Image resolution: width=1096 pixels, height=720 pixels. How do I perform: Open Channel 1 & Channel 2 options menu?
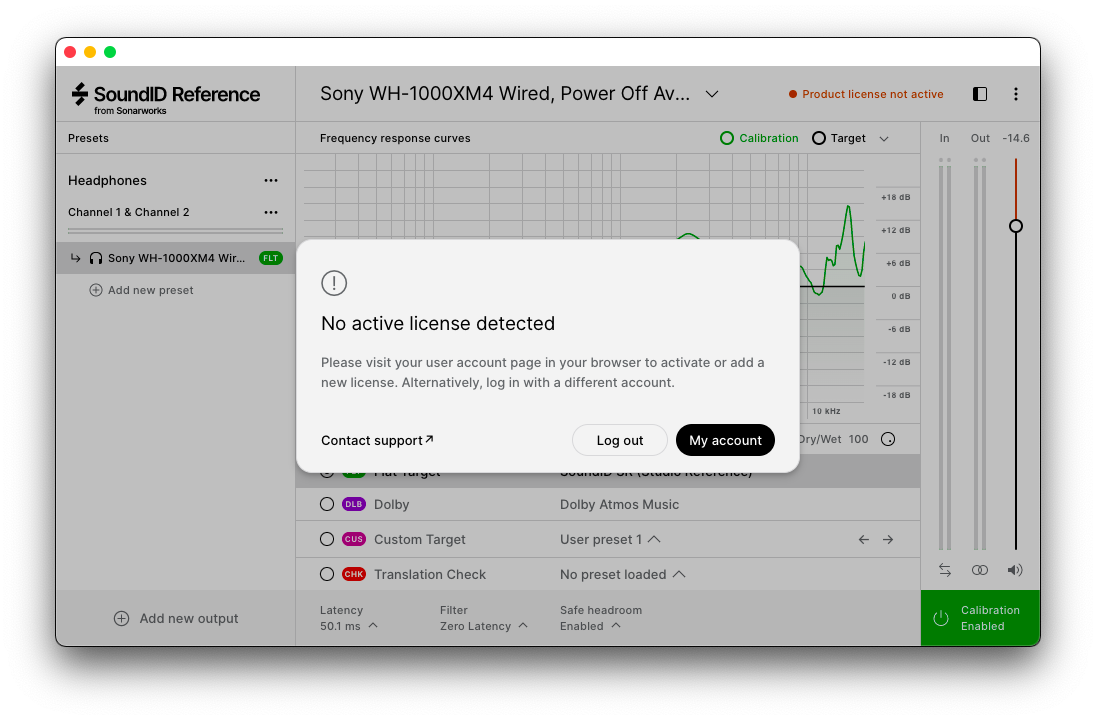(x=271, y=213)
